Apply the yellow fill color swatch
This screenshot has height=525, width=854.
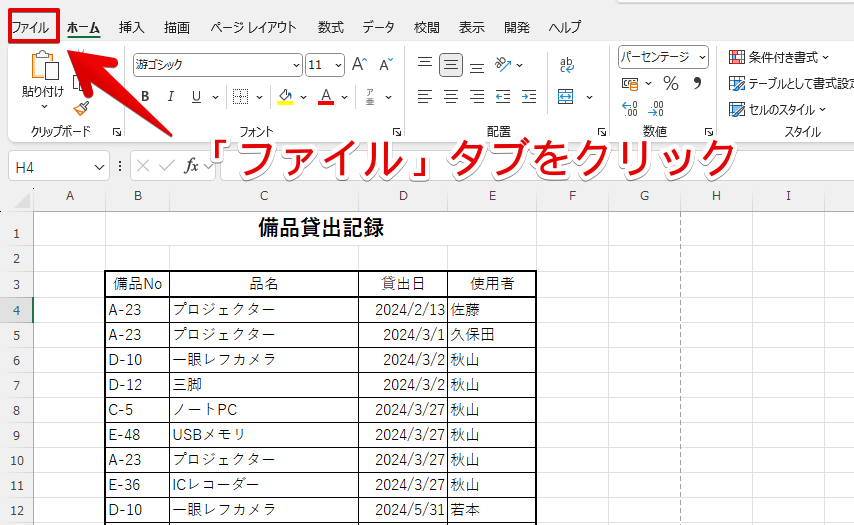(285, 97)
